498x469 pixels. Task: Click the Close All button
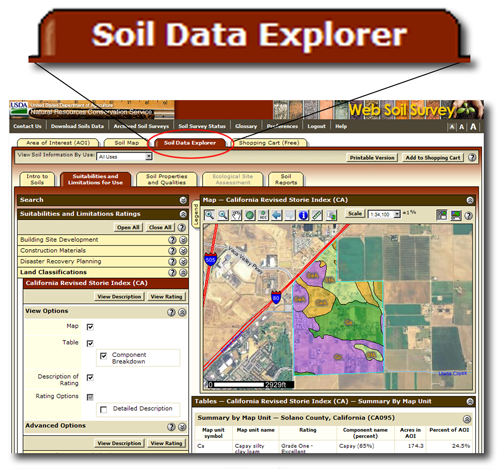click(x=160, y=227)
